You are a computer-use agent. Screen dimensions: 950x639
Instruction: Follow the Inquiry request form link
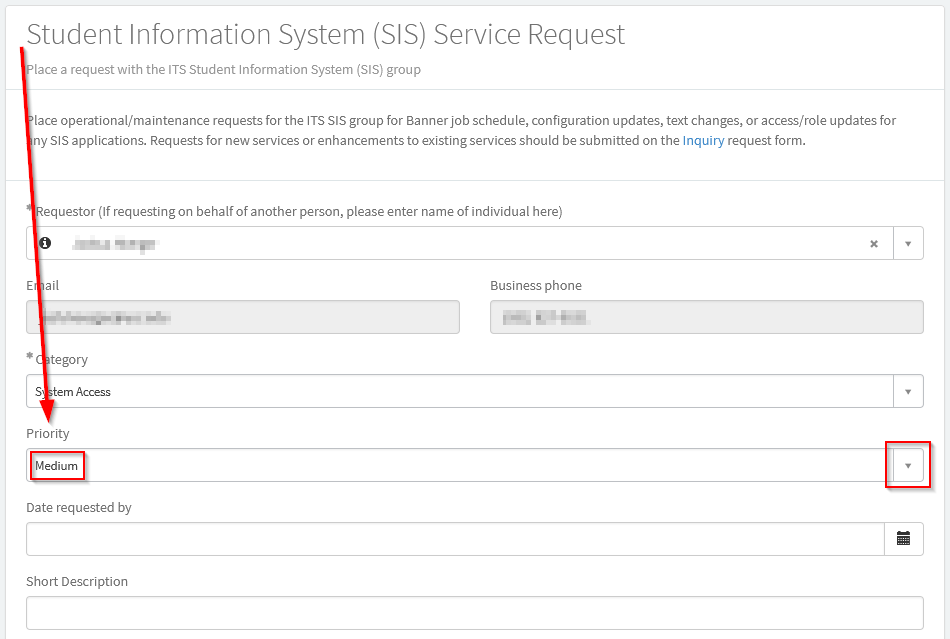point(703,141)
